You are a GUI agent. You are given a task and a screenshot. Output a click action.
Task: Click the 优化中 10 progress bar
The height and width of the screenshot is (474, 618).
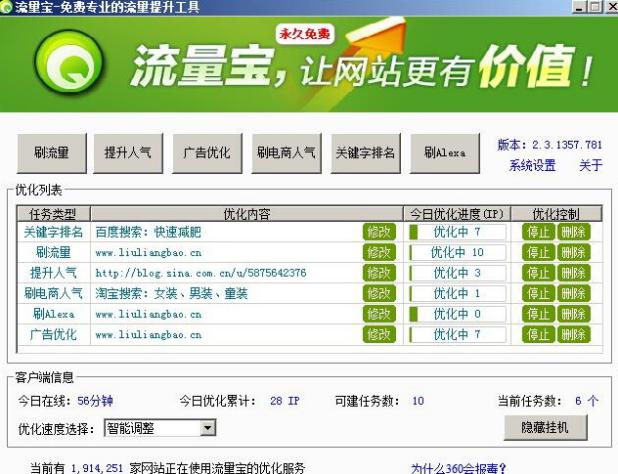tap(458, 253)
